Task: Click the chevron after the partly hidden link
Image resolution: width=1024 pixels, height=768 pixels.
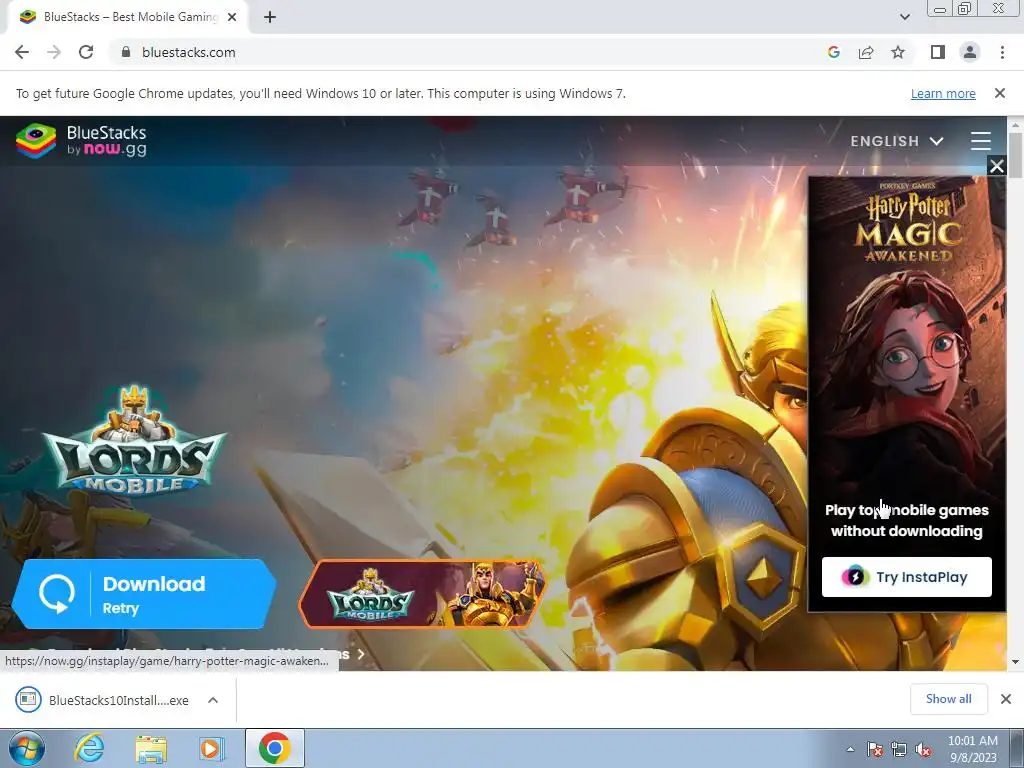Action: (x=360, y=654)
